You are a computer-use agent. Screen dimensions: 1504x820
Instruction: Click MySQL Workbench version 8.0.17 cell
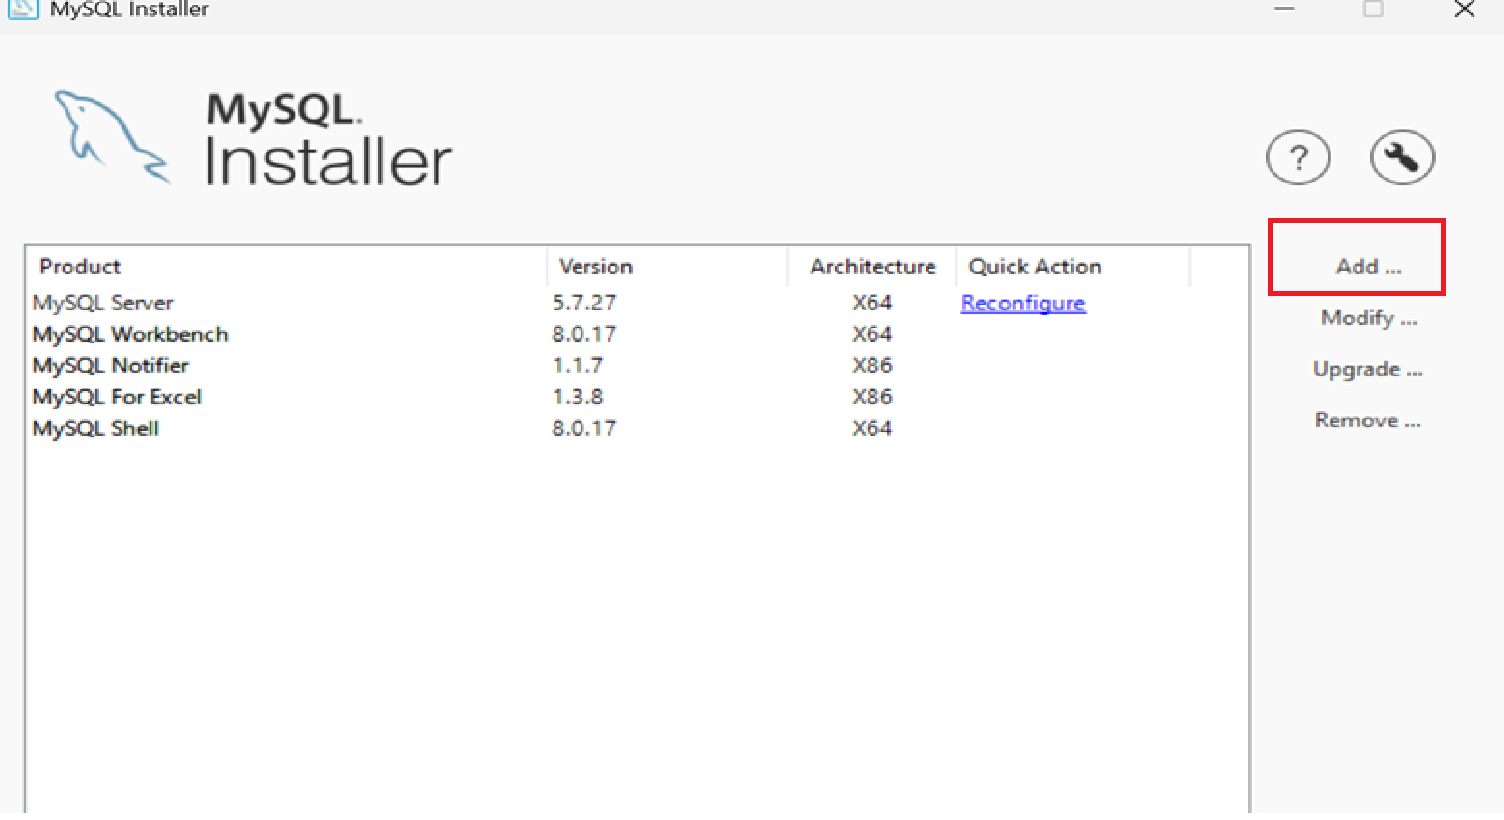pos(584,334)
